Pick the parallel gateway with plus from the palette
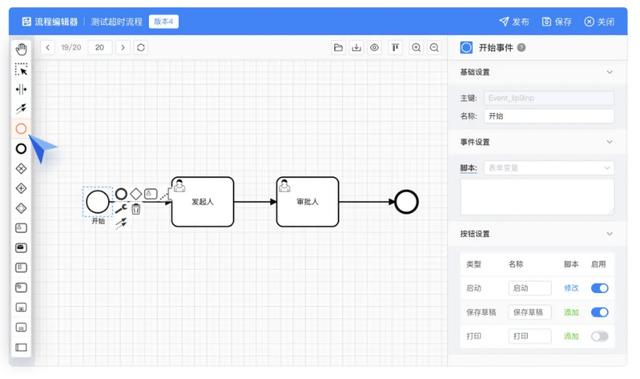The image size is (640, 379). point(21,188)
